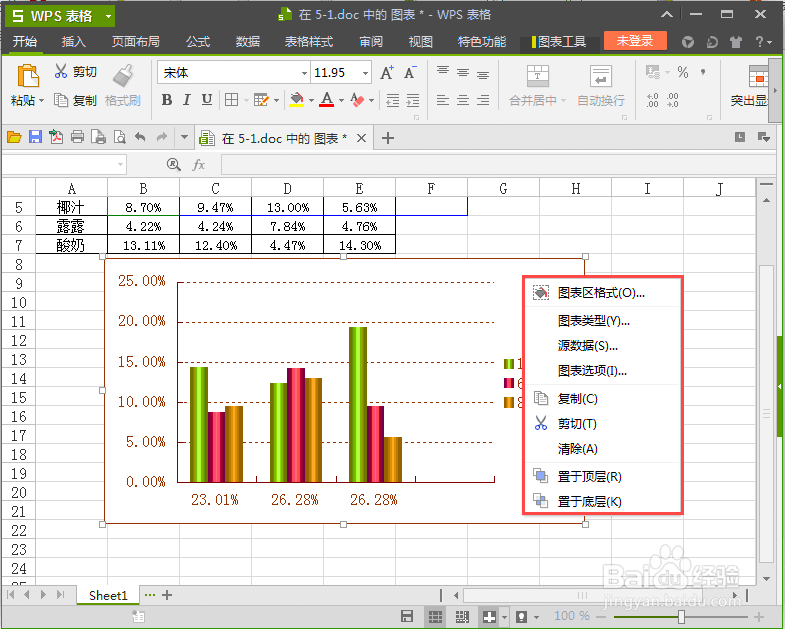This screenshot has height=629, width=785.
Task: Select the Sheet1 tab
Action: point(108,595)
